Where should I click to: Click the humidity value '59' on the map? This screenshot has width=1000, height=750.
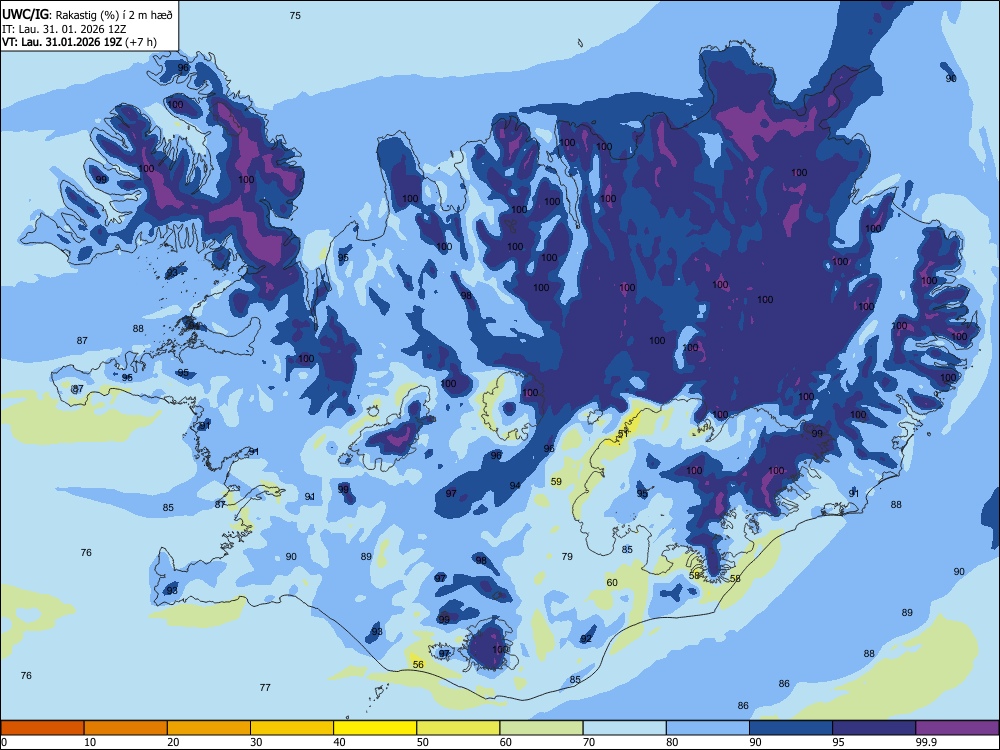[556, 482]
